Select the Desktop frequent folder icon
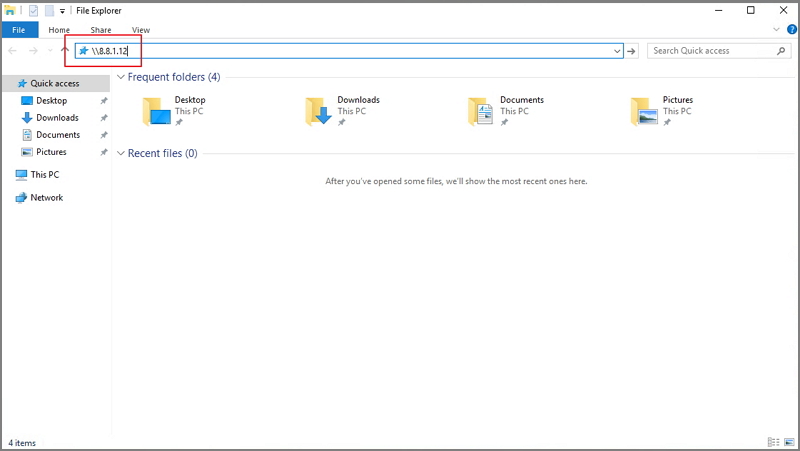The height and width of the screenshot is (451, 800). click(x=156, y=111)
